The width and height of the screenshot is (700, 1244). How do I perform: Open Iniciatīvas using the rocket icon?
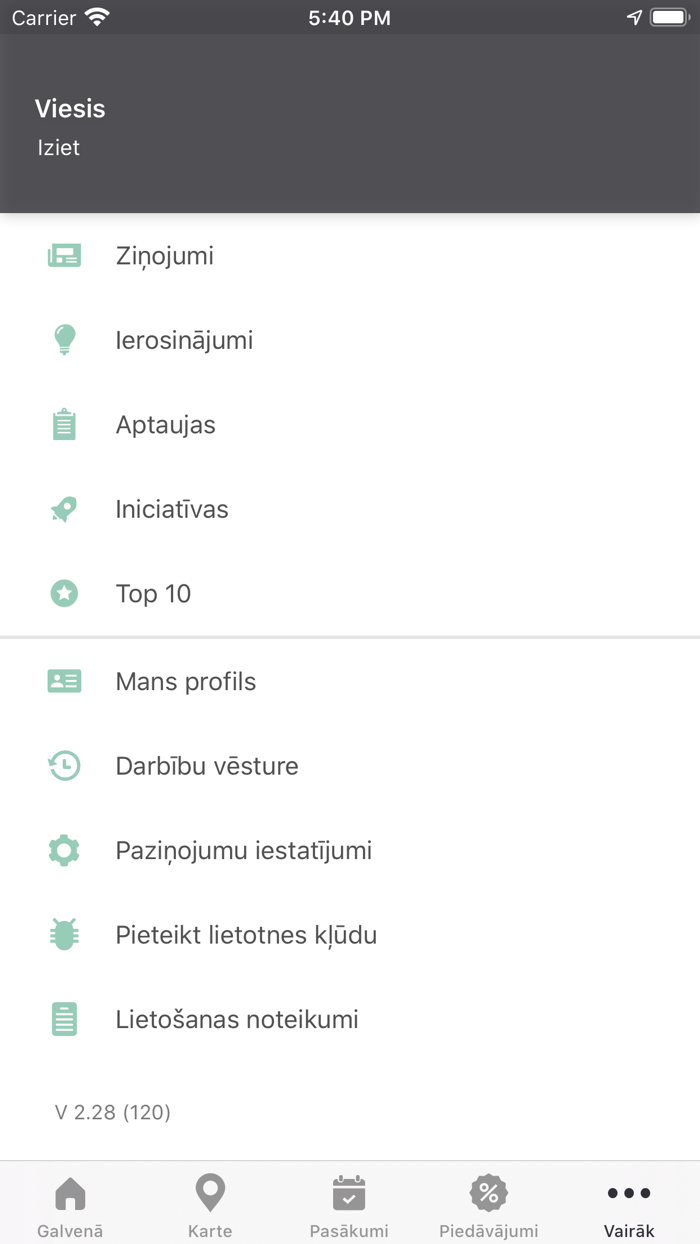(x=64, y=509)
